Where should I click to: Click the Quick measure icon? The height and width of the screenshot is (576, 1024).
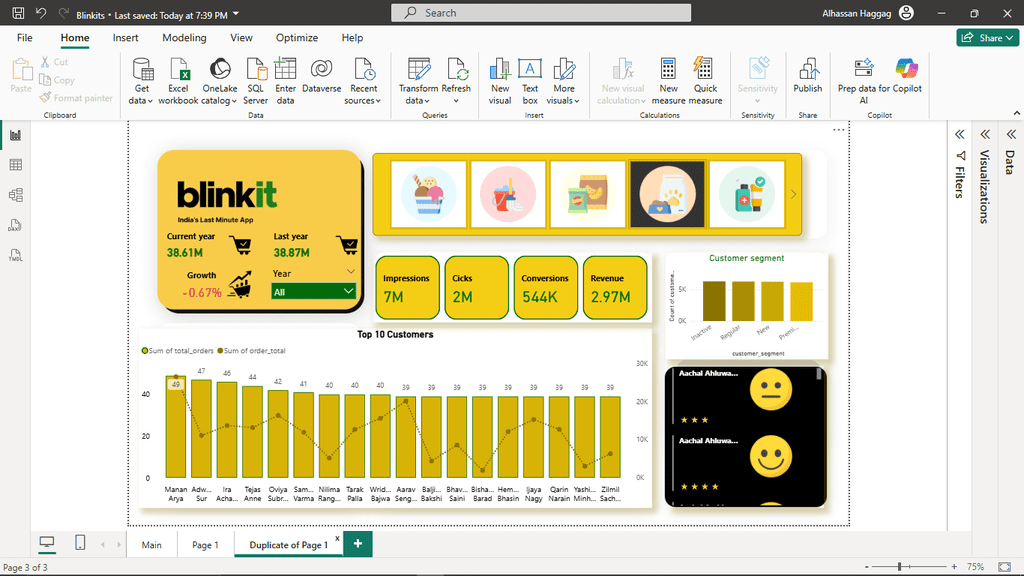(705, 70)
